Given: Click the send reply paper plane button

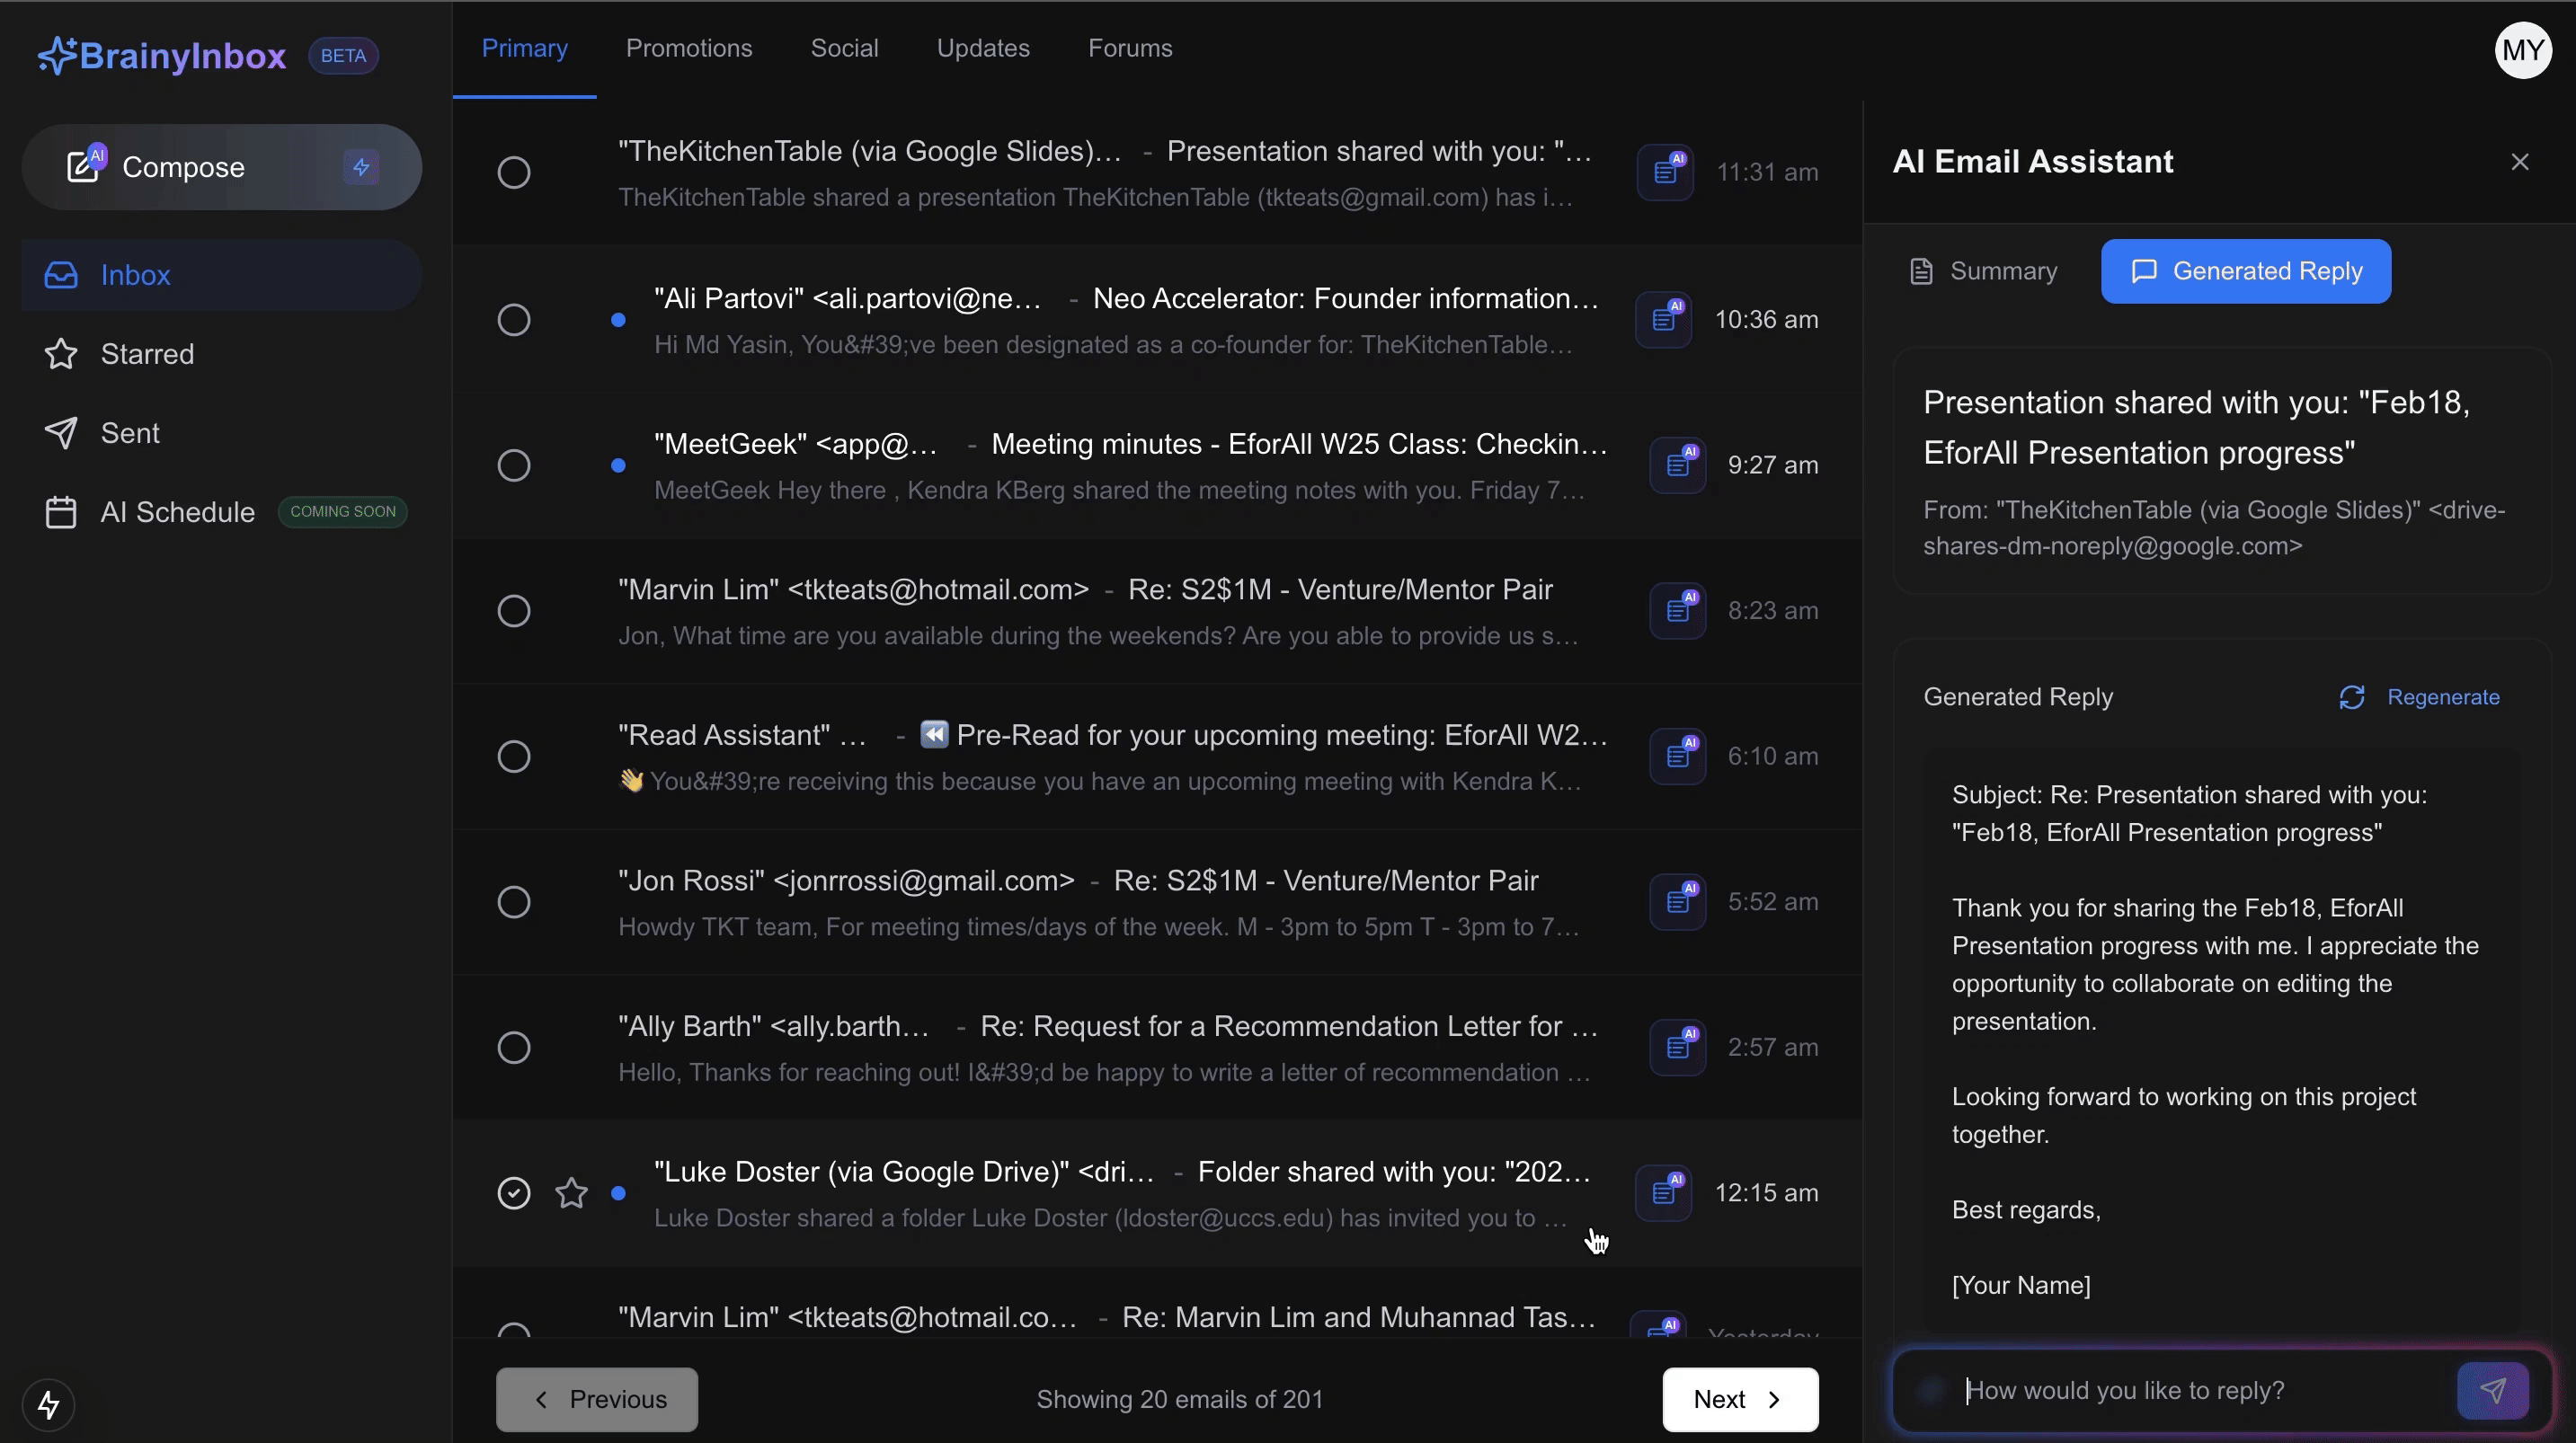Looking at the screenshot, I should point(2493,1390).
